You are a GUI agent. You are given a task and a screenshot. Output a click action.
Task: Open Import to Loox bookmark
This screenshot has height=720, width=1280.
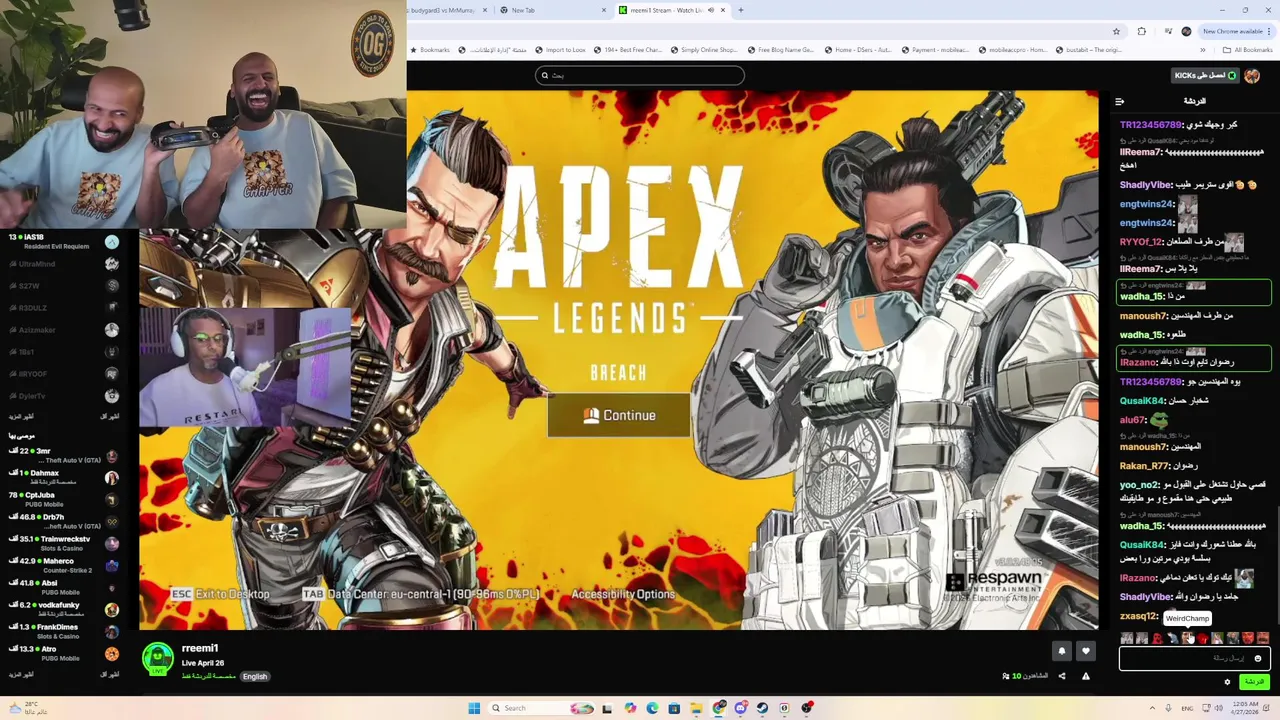coord(560,50)
